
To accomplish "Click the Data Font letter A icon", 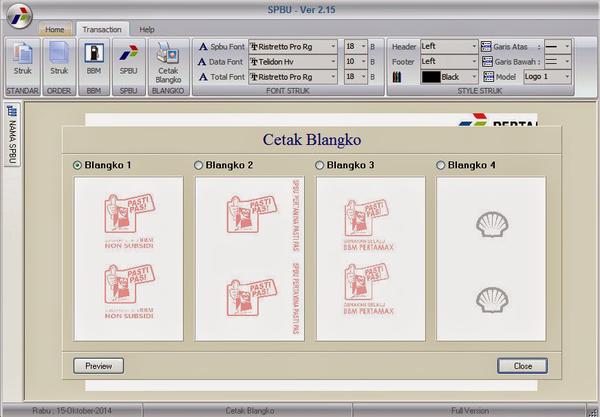I will [x=202, y=62].
